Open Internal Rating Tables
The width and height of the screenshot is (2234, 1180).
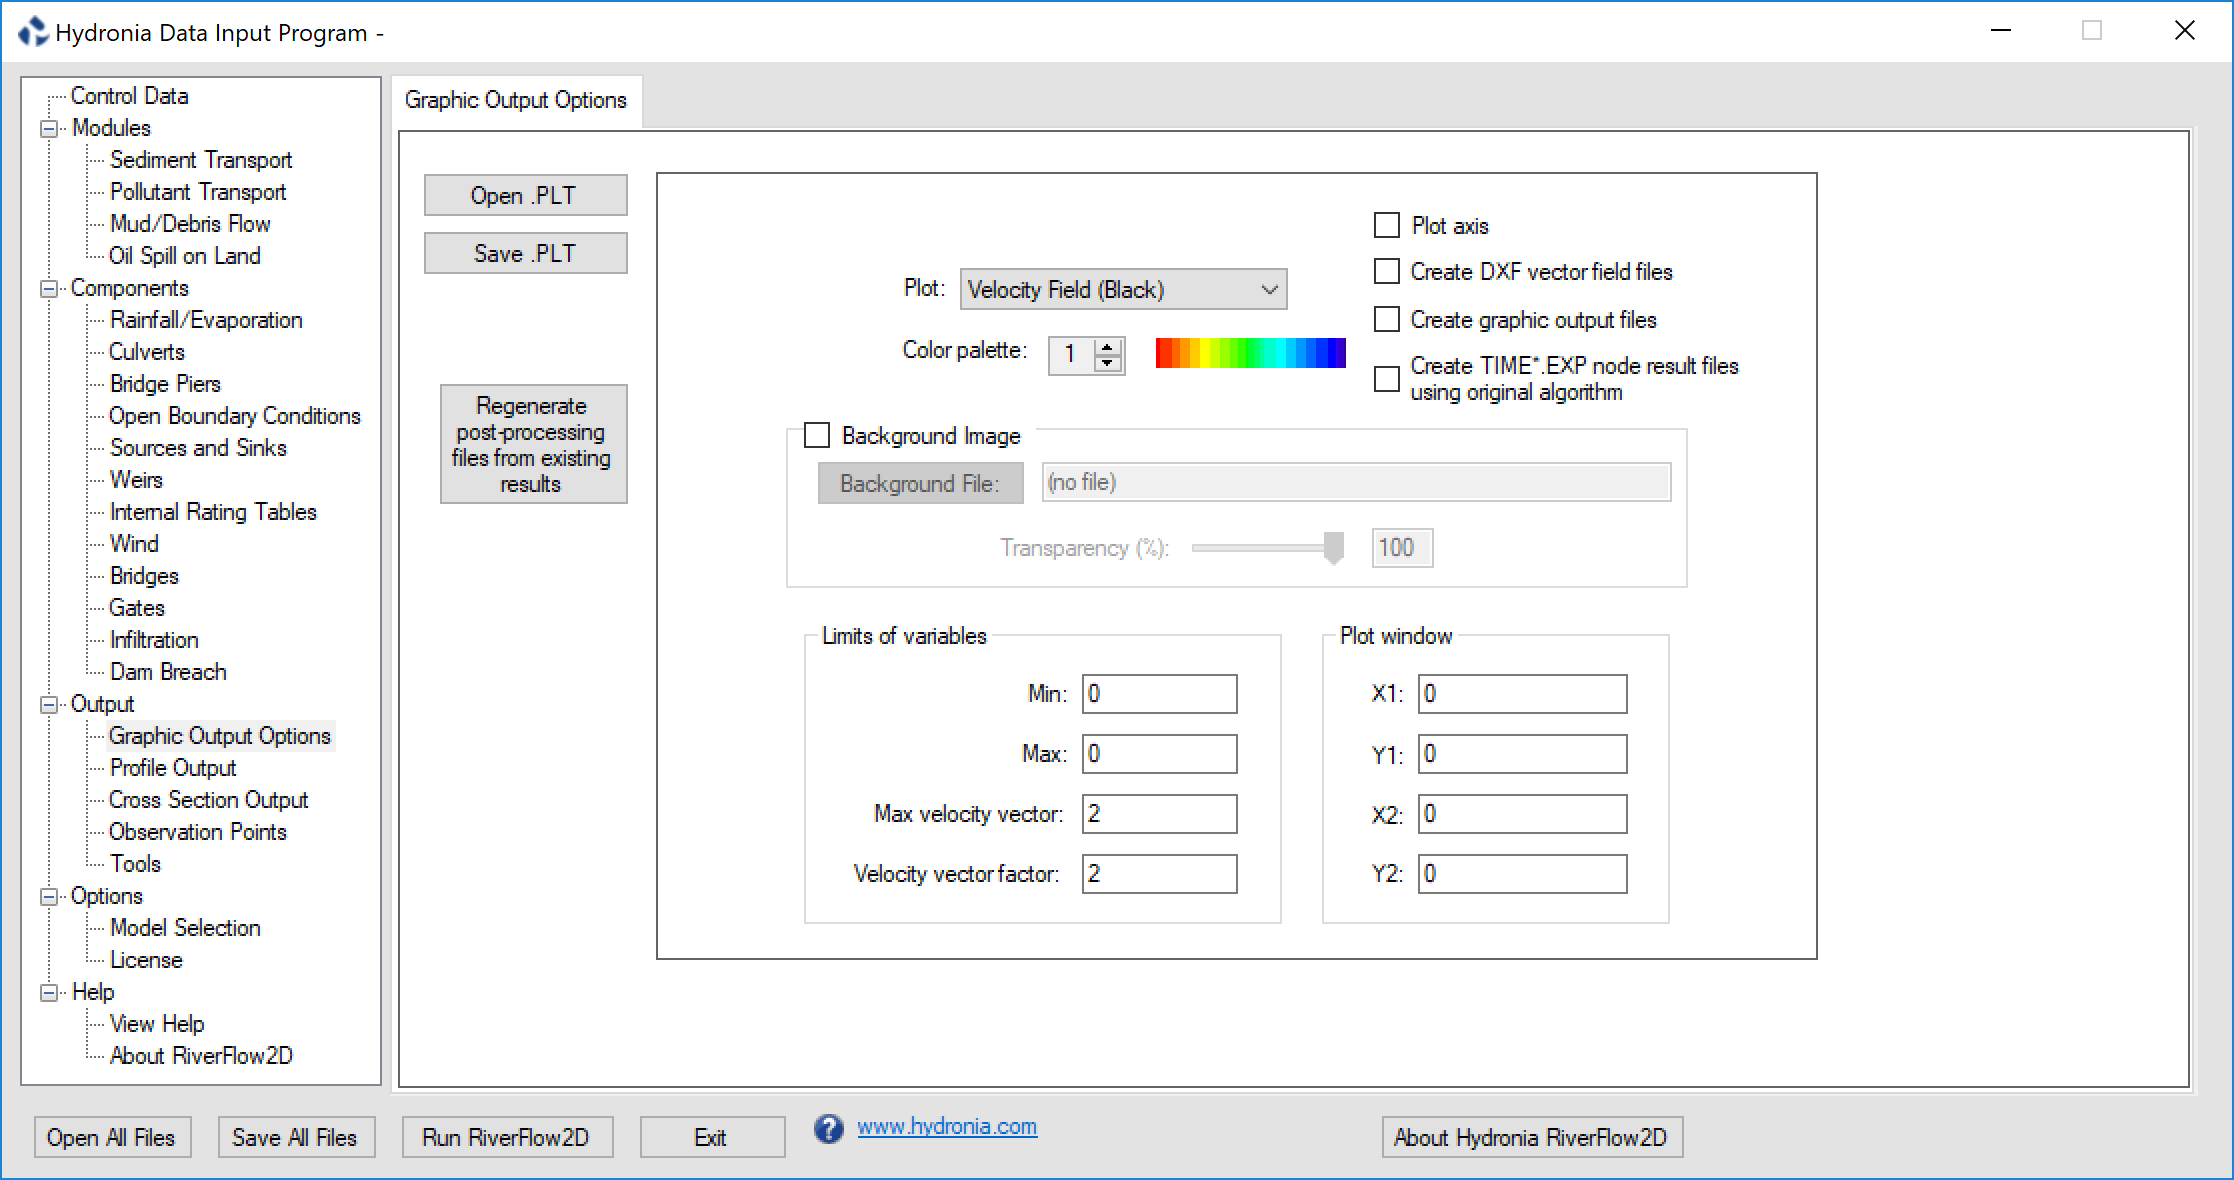pos(213,512)
